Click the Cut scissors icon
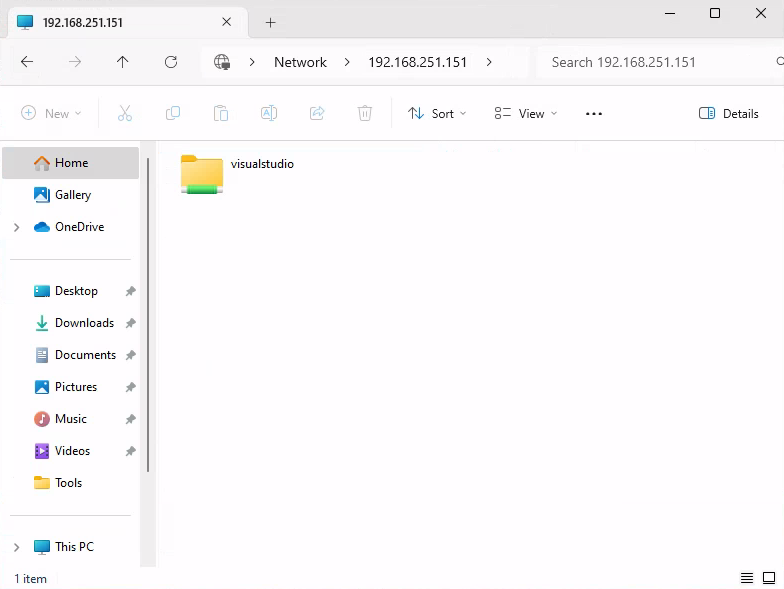 (x=125, y=114)
